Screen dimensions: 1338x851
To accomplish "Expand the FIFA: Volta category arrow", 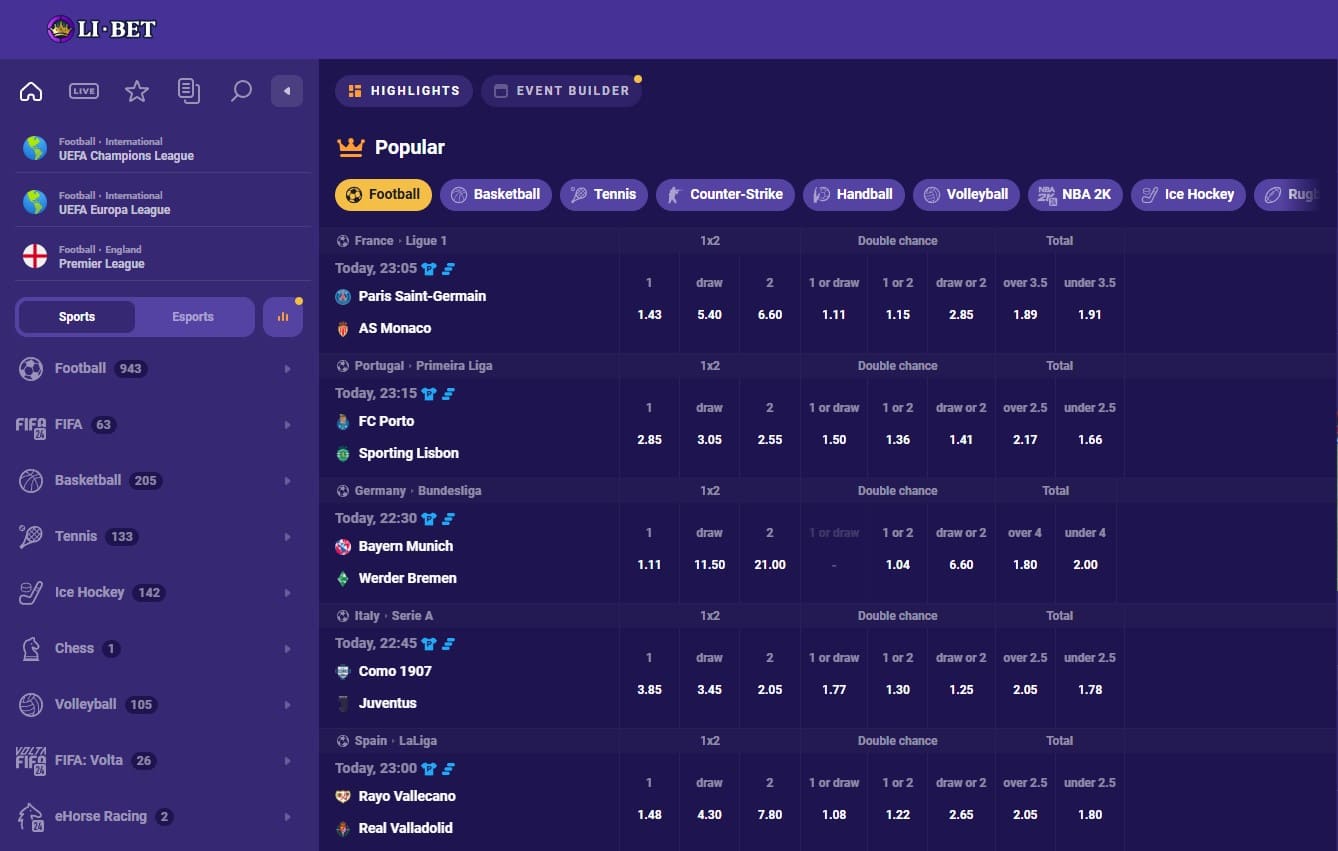I will coord(287,761).
